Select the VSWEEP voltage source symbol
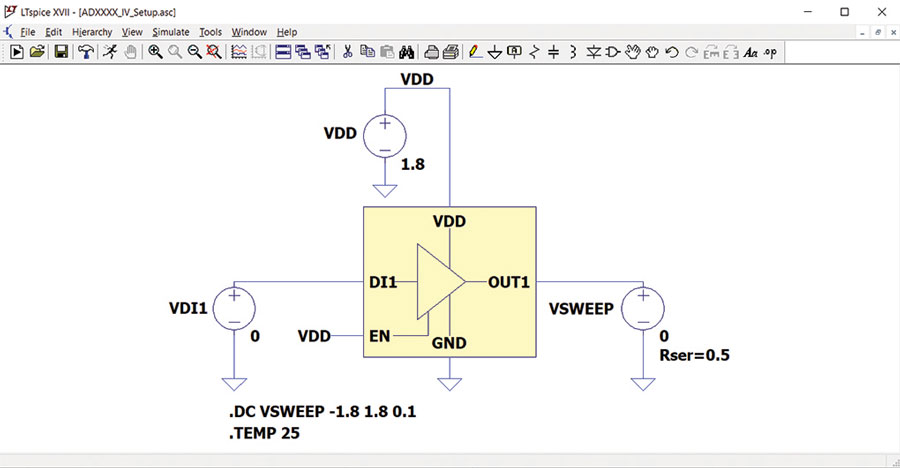Image resolution: width=900 pixels, height=468 pixels. click(643, 309)
